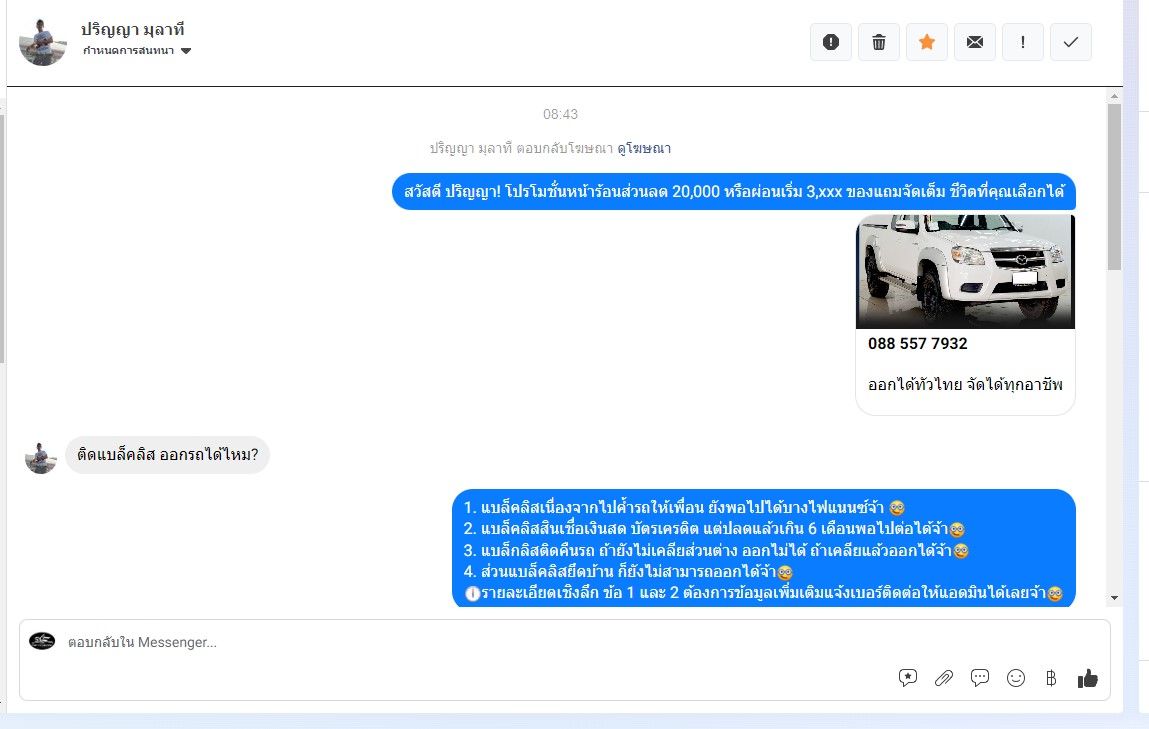Open the กำหนดการสนทนา dropdown arrow
Screen dimensions: 1149x729
pos(185,51)
